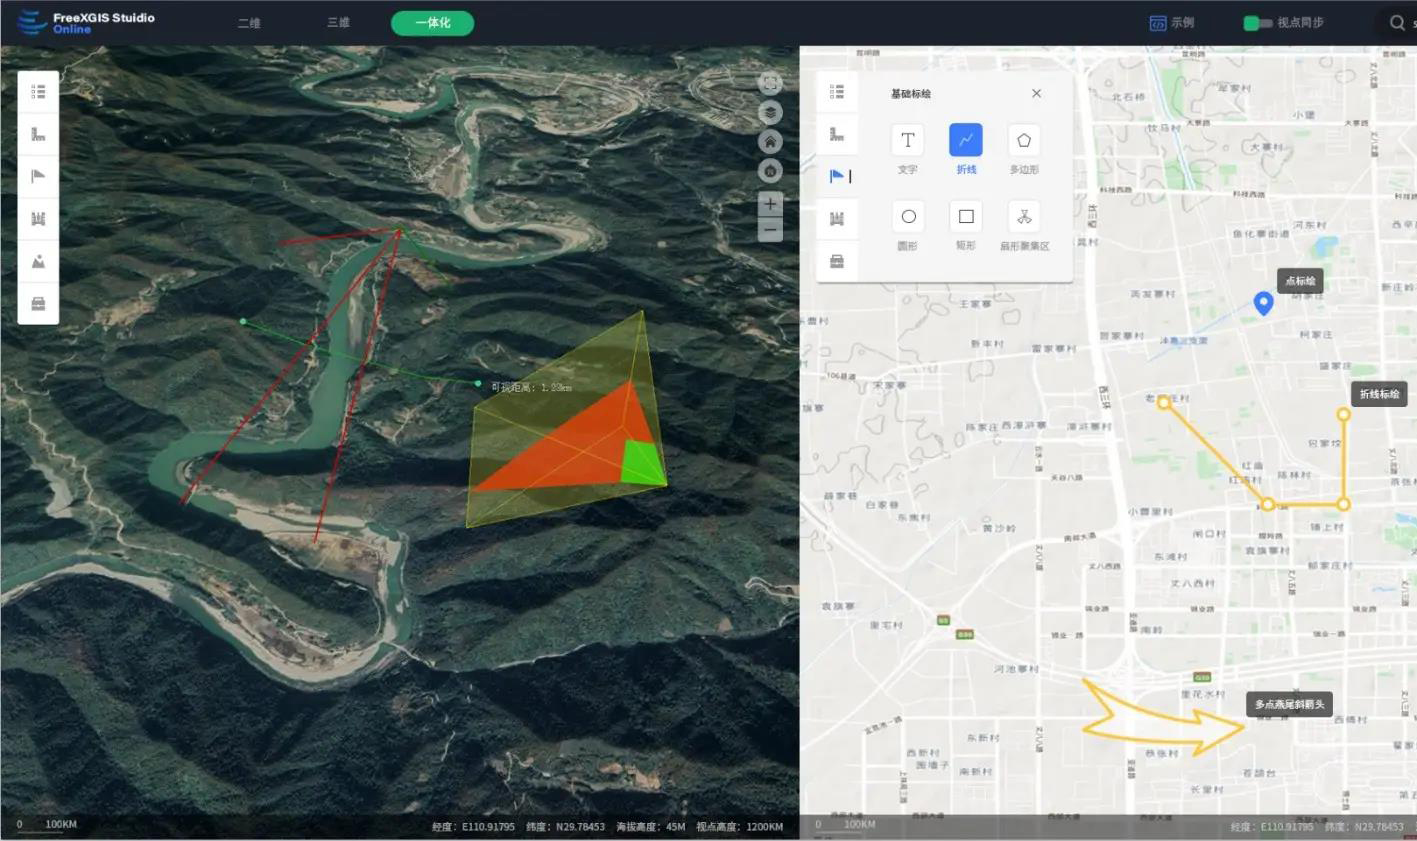Open the layers stack button on 3D map
1417x841 pixels.
point(770,112)
